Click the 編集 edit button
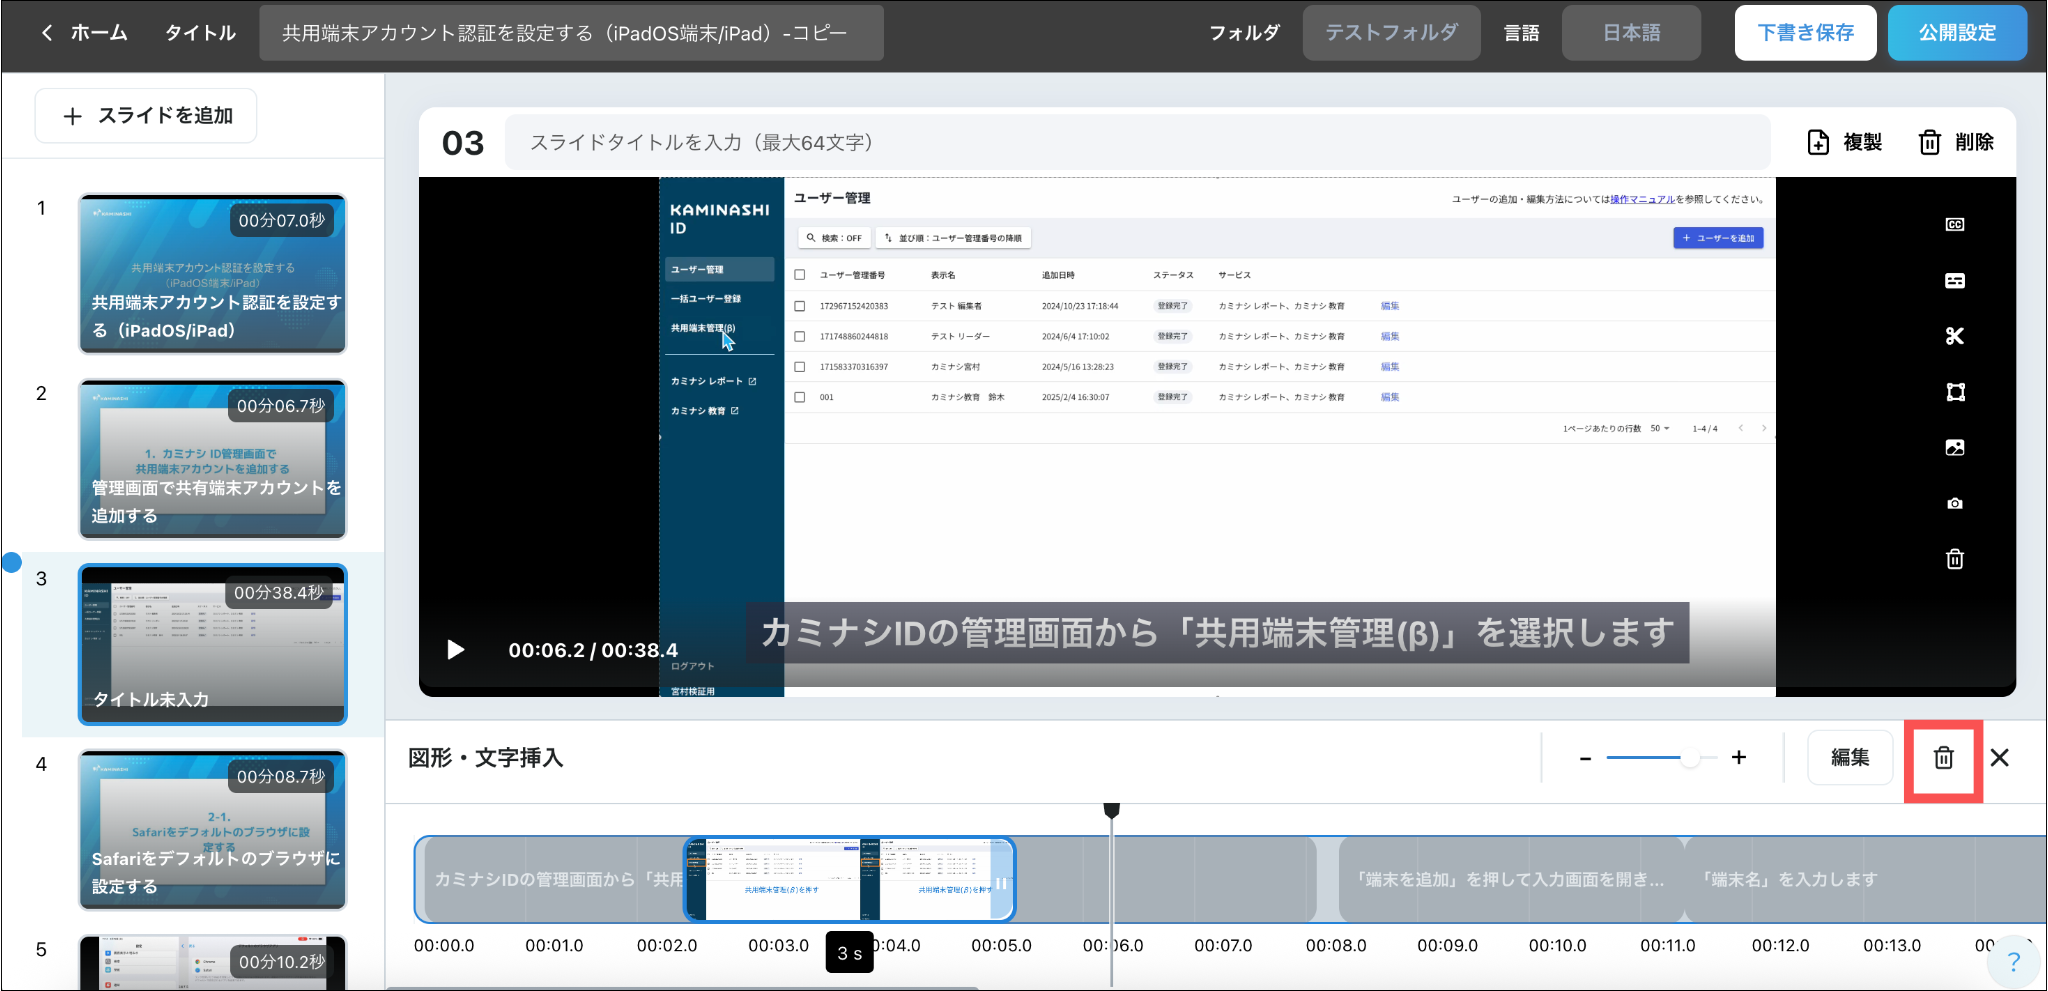The image size is (2048, 991). (x=1850, y=758)
